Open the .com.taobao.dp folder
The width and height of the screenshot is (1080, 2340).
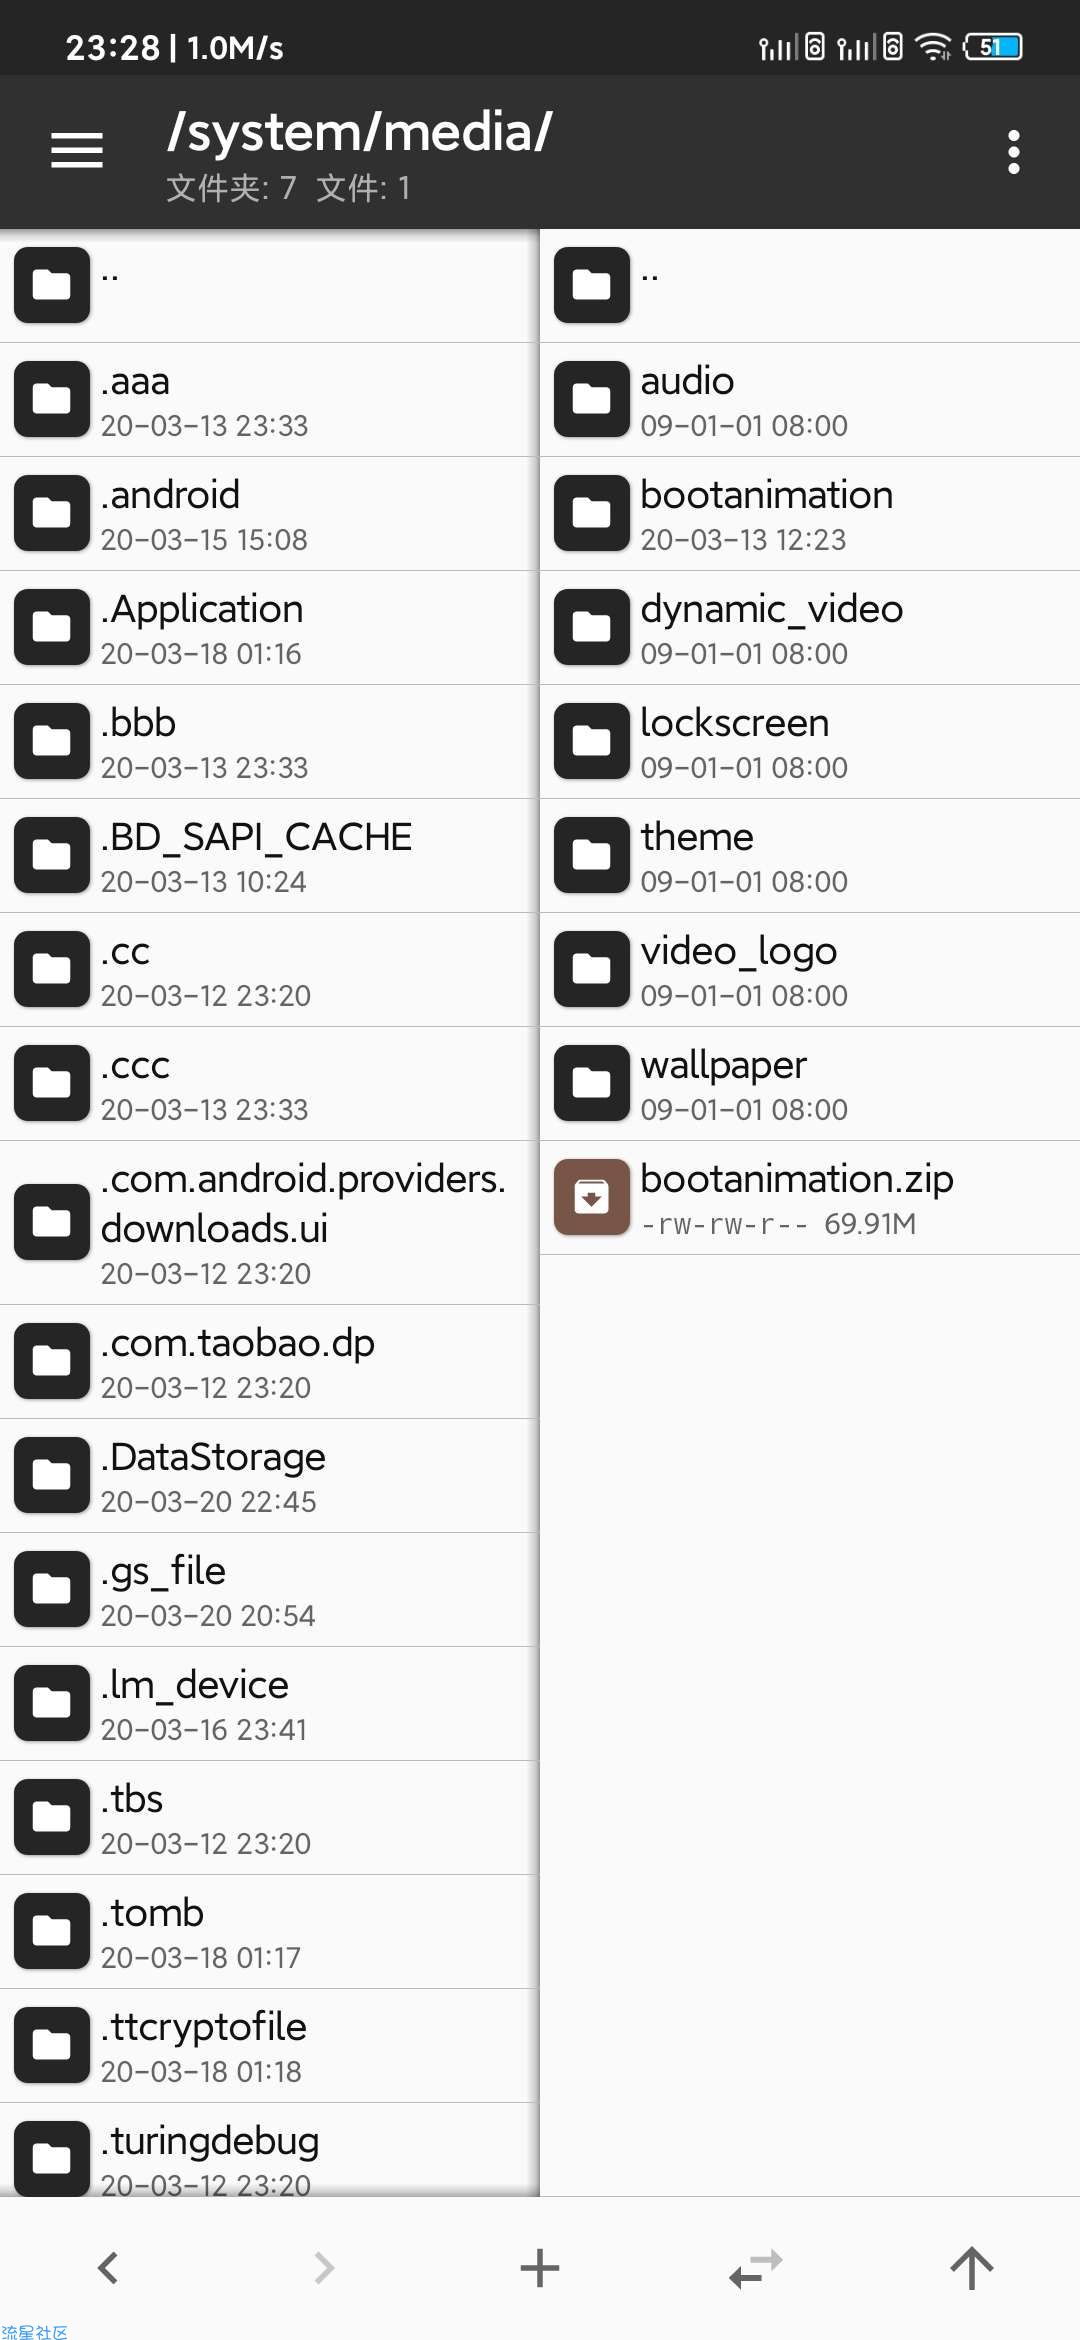click(x=270, y=1362)
